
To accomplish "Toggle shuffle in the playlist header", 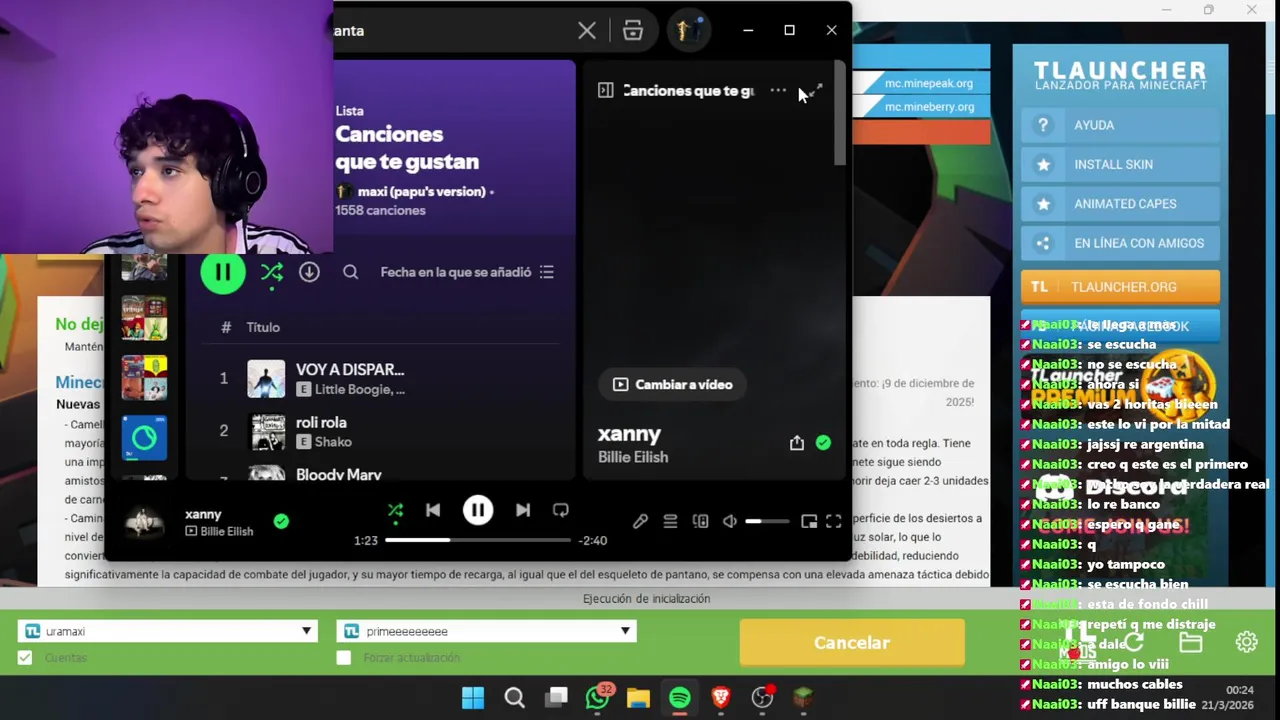I will point(271,272).
